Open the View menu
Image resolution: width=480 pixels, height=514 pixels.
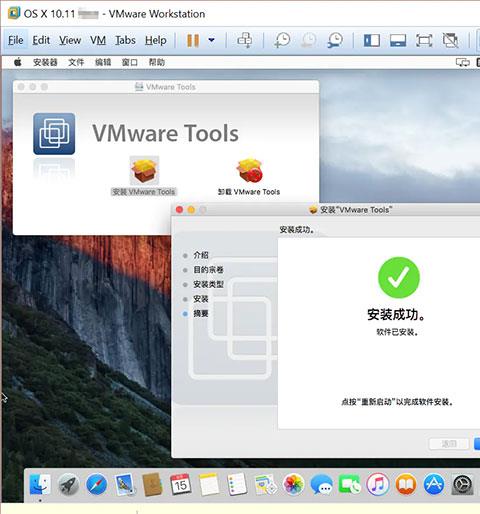[70, 40]
